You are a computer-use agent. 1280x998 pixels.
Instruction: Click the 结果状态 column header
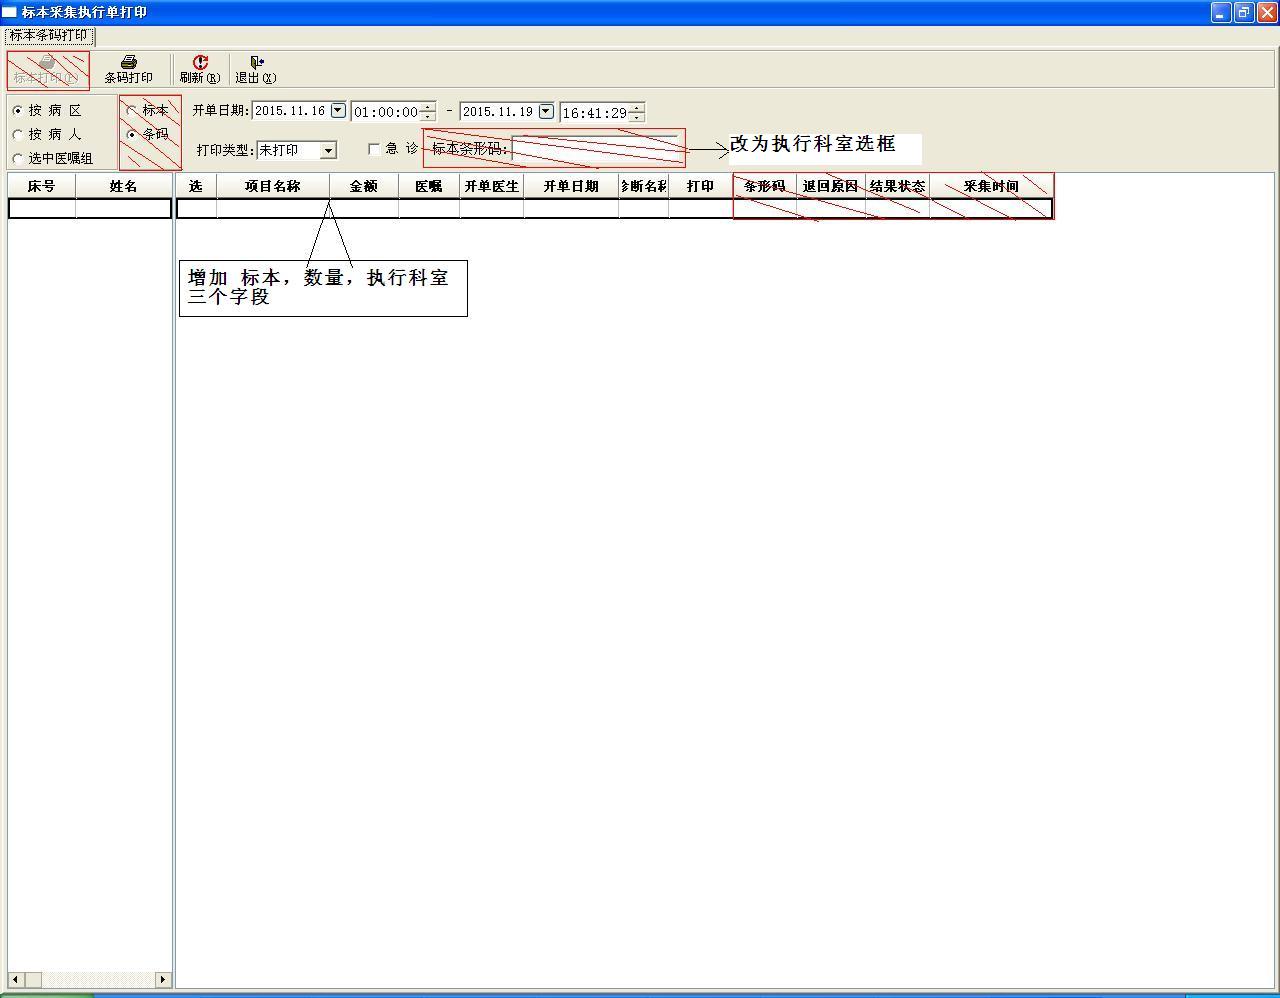[x=898, y=186]
